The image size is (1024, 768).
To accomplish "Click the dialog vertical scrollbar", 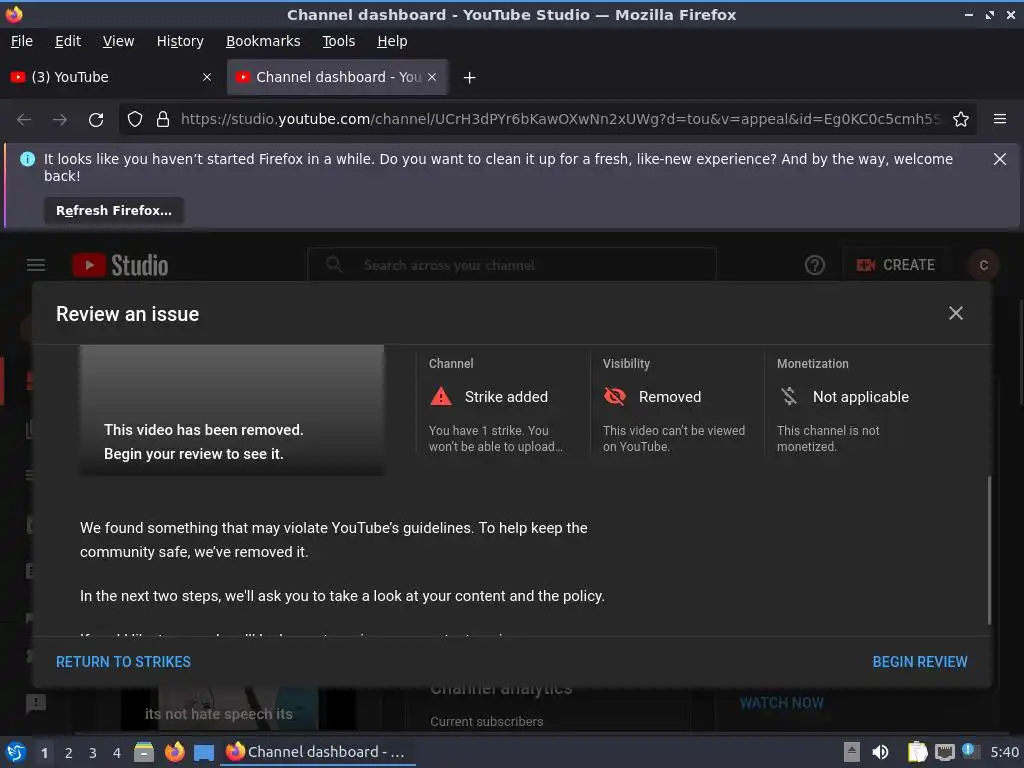I will [x=989, y=550].
